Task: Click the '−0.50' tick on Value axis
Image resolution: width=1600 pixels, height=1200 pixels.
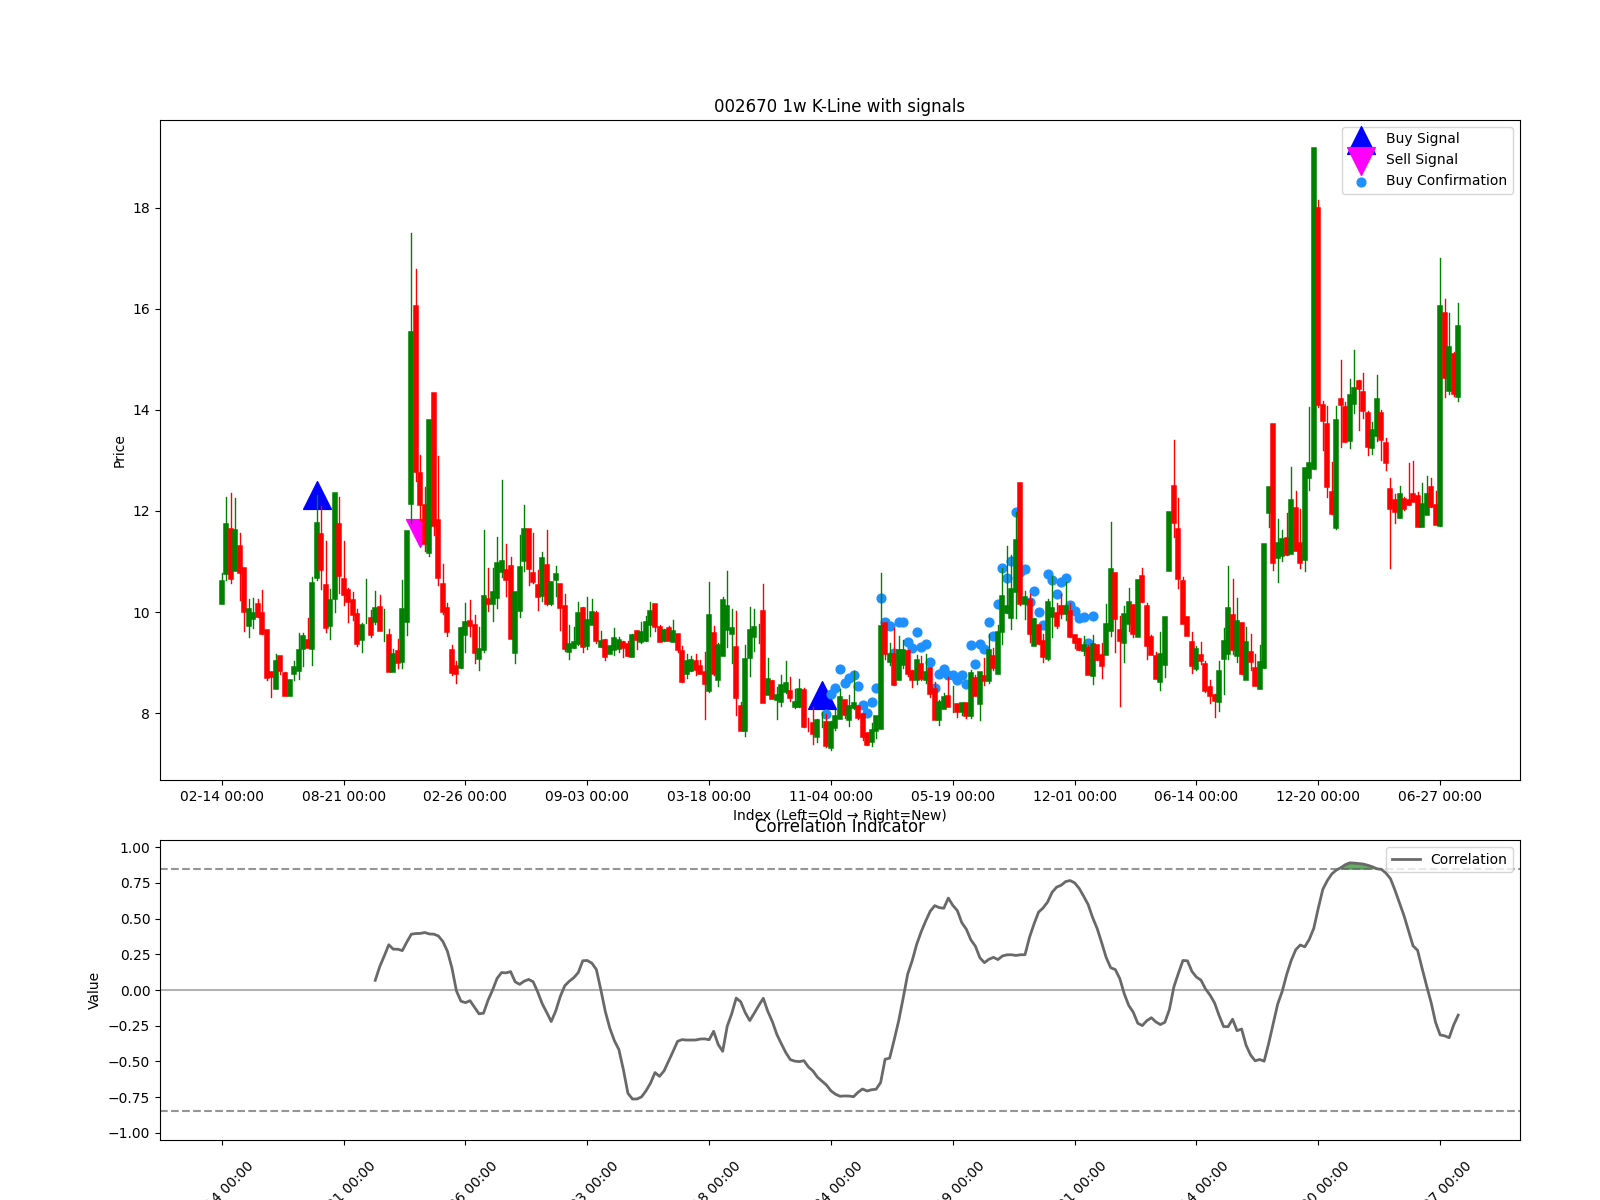Action: tap(130, 1062)
